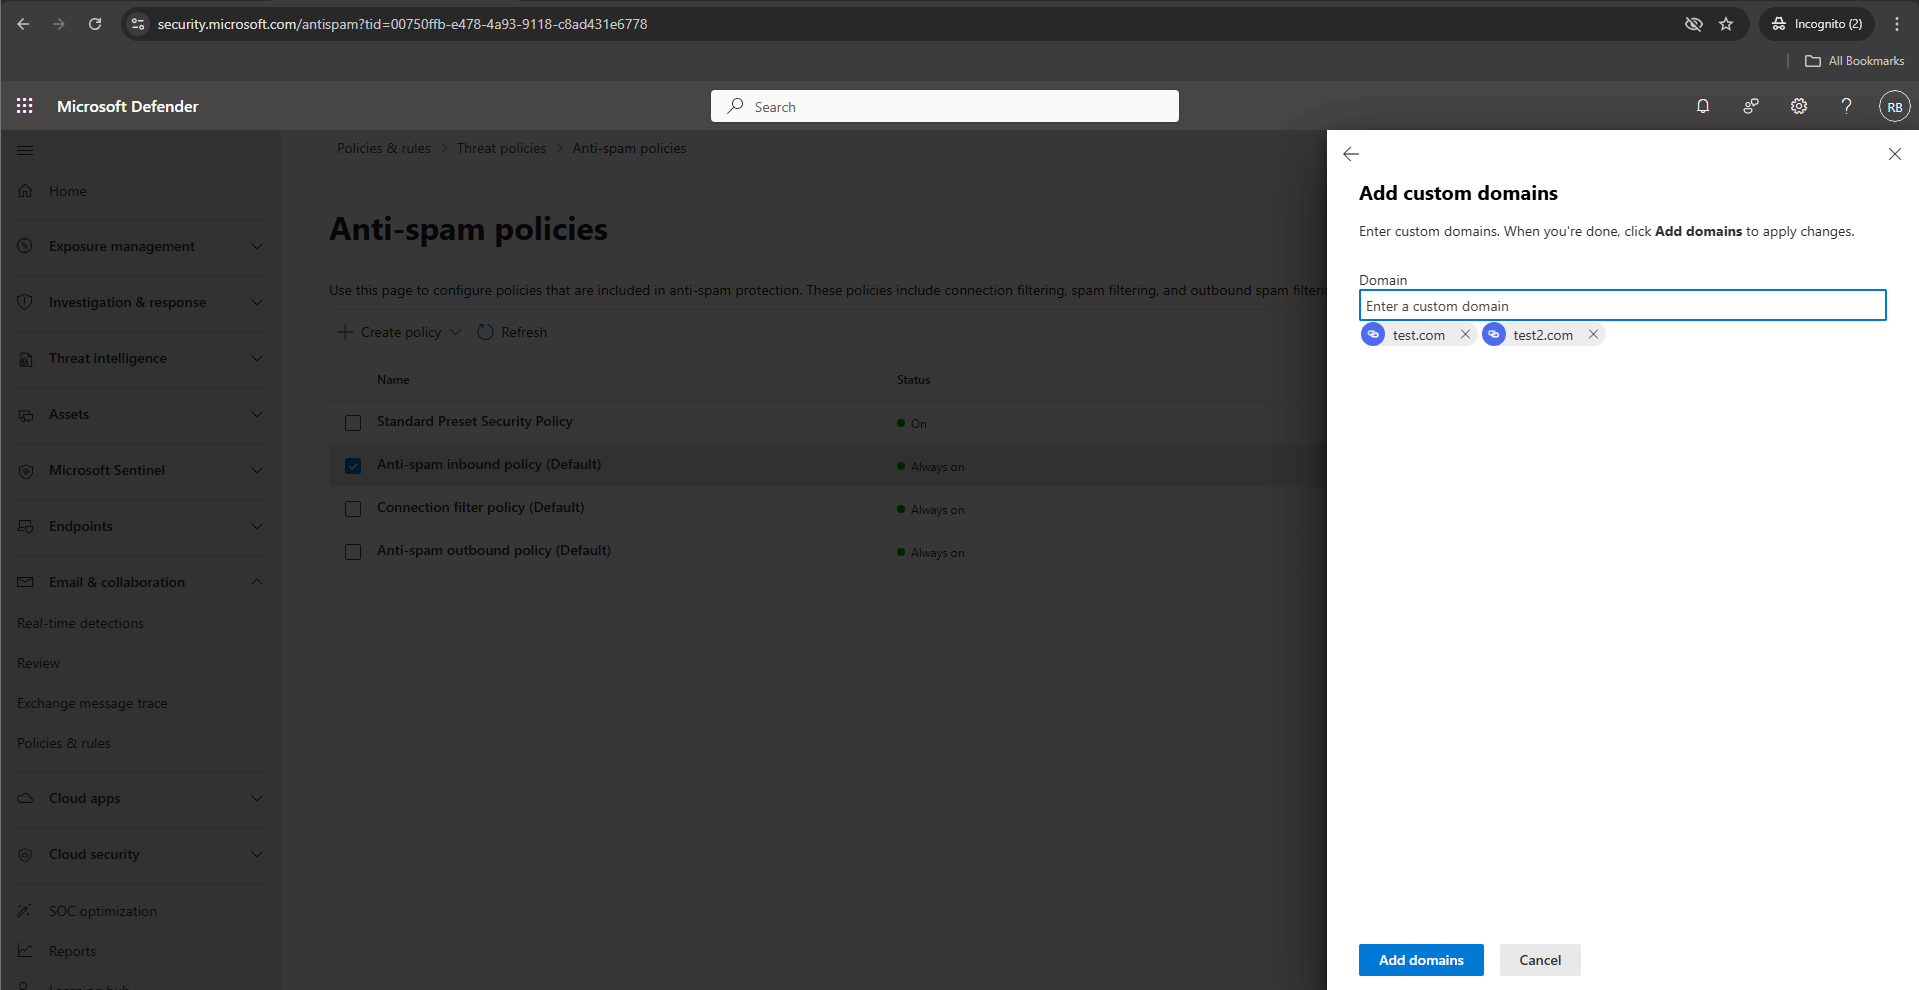Image resolution: width=1919 pixels, height=990 pixels.
Task: Open Policies & rules in sidebar
Action: click(64, 743)
